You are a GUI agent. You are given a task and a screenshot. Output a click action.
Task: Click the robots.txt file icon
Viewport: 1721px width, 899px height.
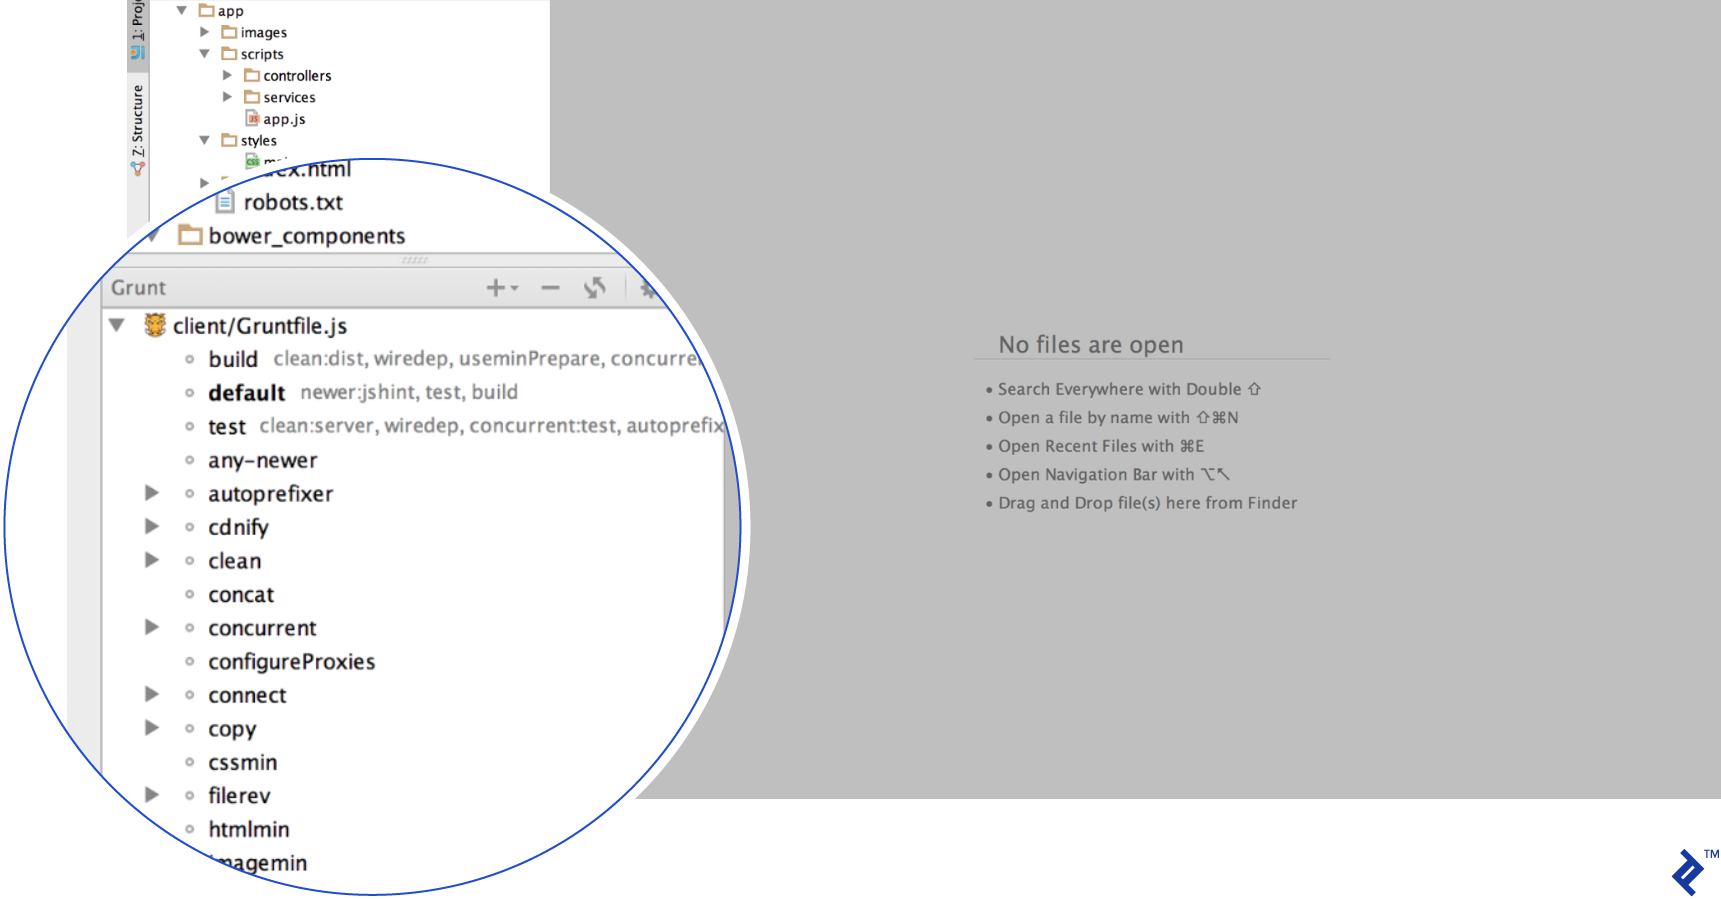coord(226,202)
